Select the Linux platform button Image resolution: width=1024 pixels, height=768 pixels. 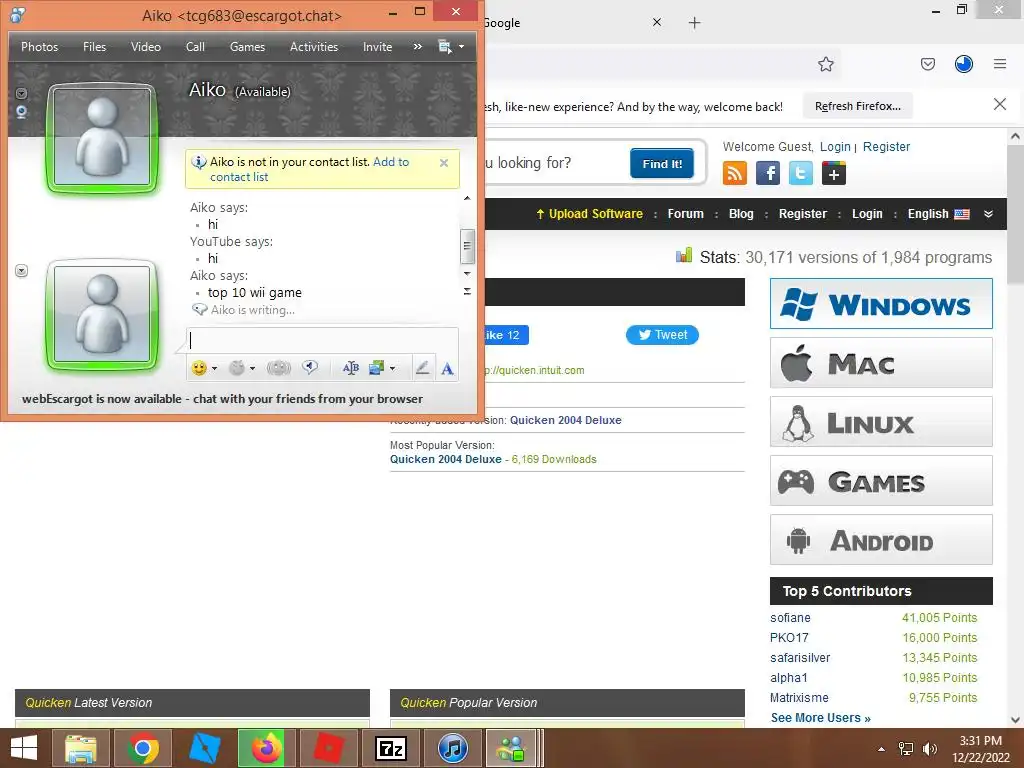point(881,422)
